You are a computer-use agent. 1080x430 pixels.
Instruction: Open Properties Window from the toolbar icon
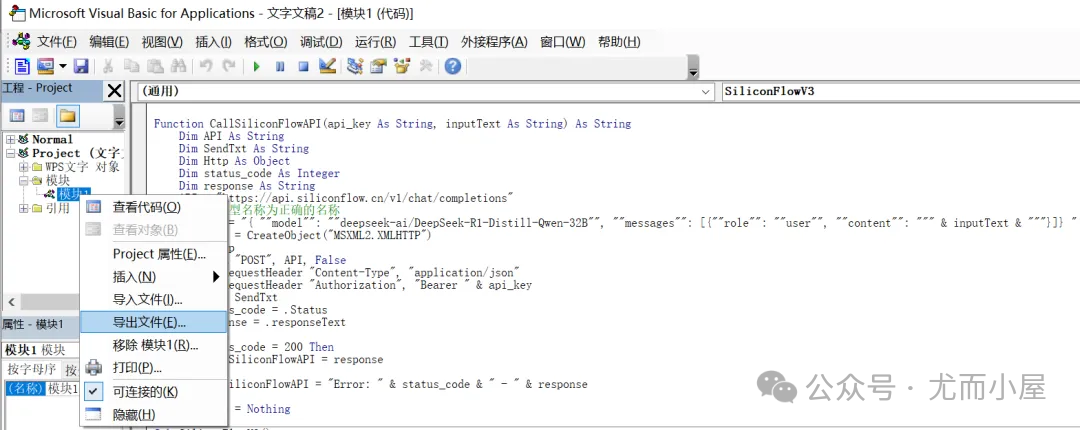(378, 66)
